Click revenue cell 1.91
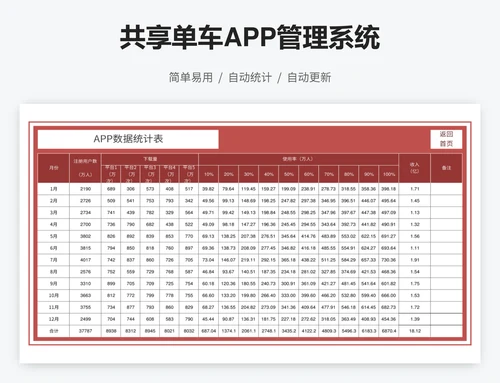The width and height of the screenshot is (500, 383). (x=414, y=260)
